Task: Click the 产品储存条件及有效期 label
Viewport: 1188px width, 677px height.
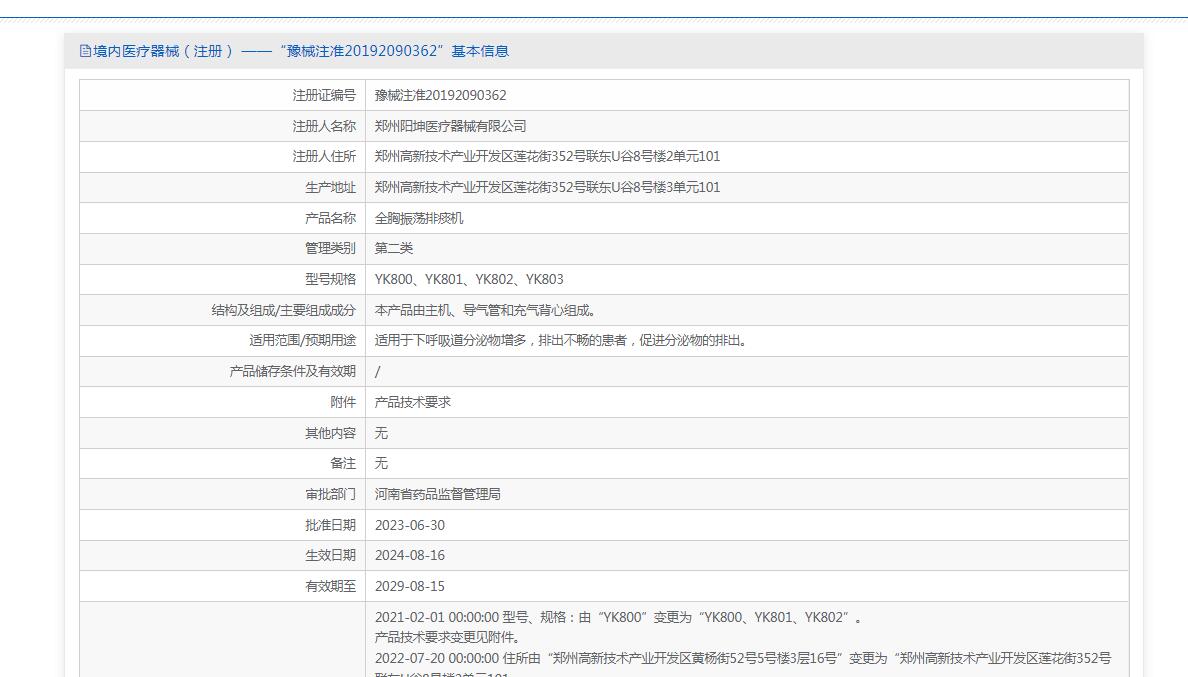Action: (292, 372)
